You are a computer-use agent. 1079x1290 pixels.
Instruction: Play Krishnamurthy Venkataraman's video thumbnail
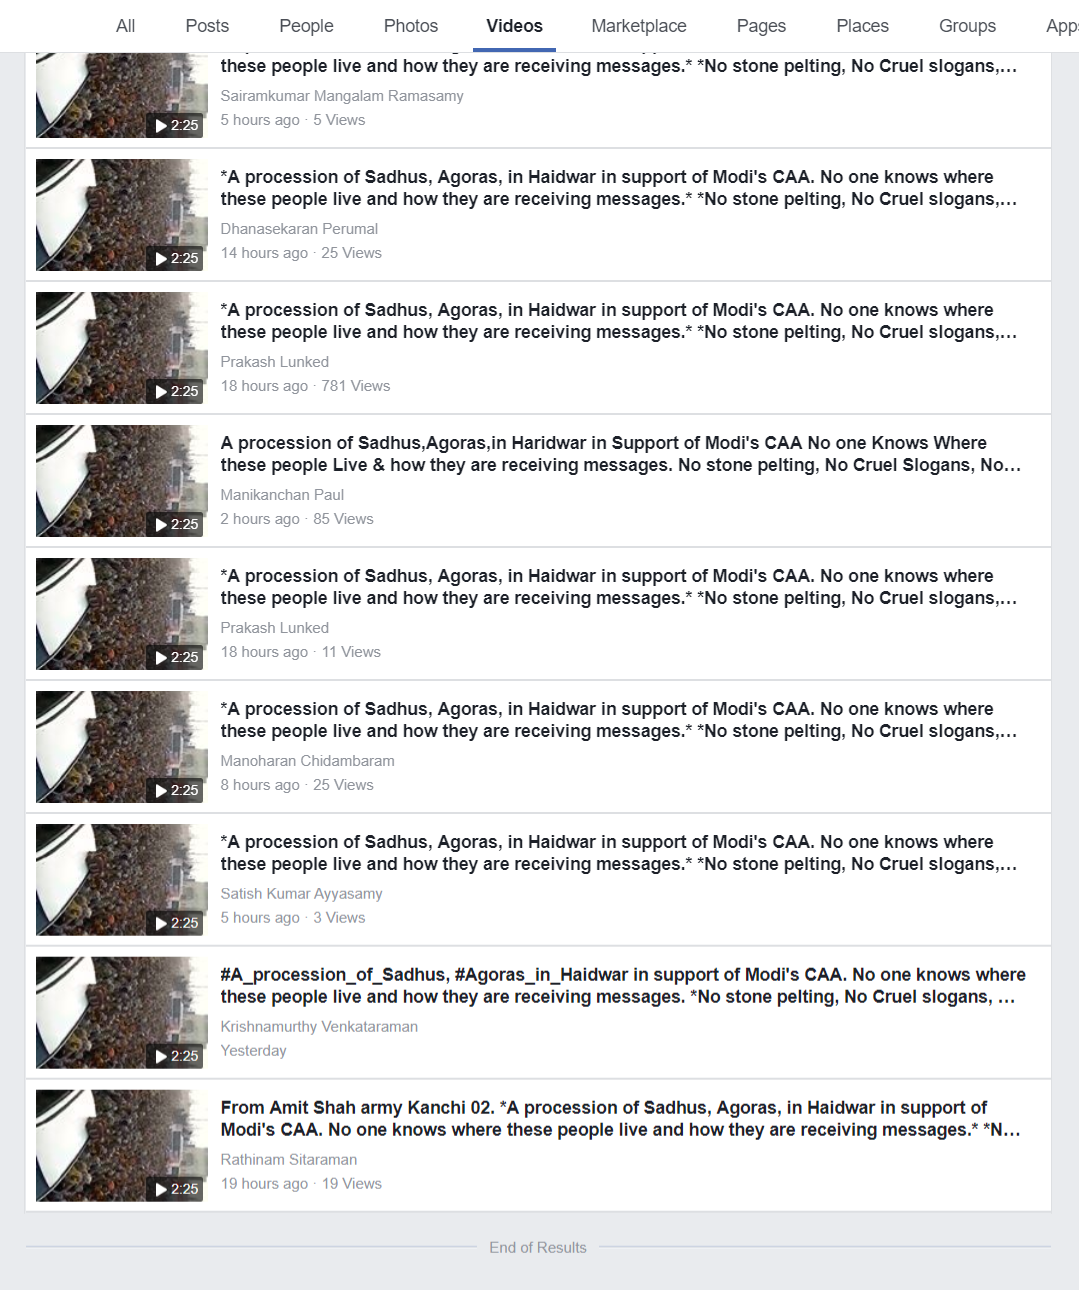120,1013
